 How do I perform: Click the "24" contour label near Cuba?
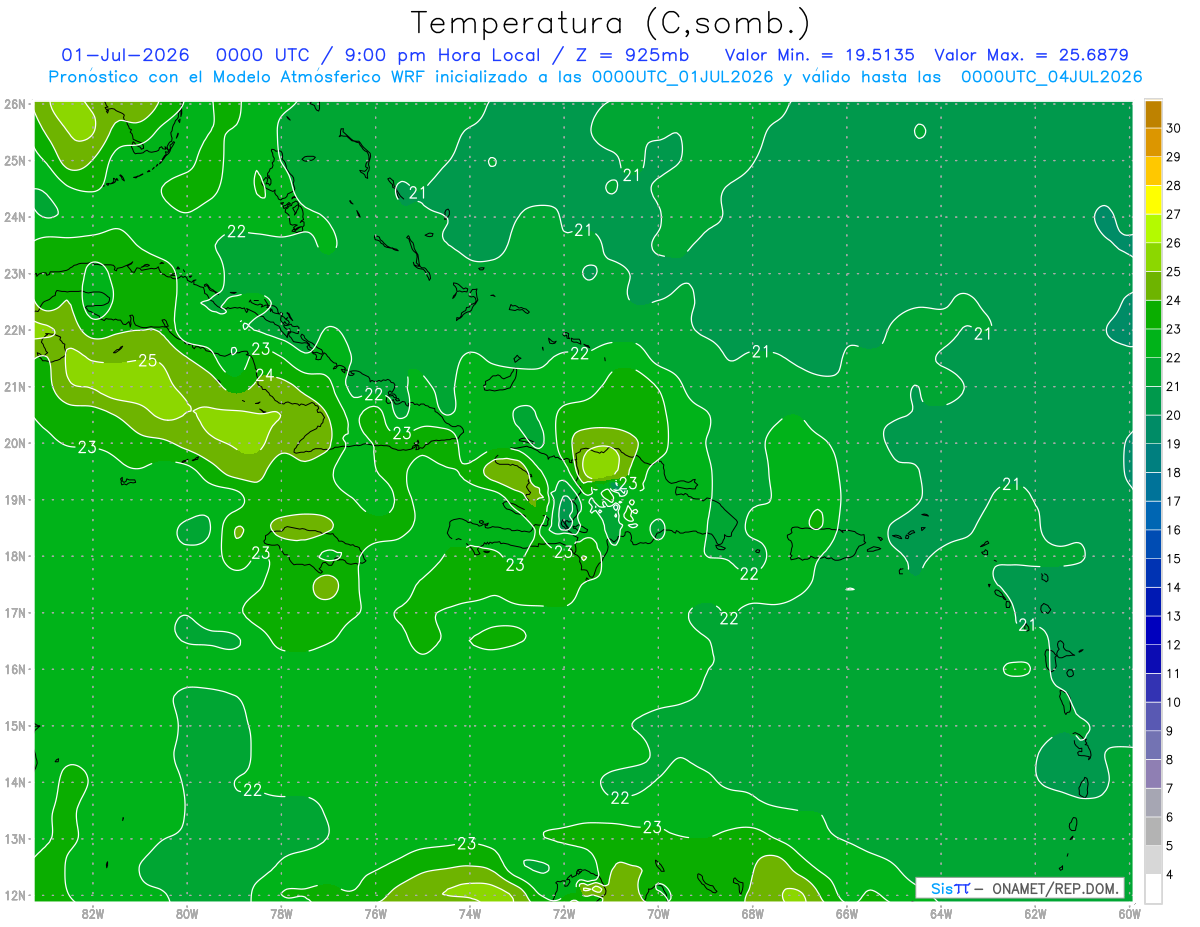tap(264, 376)
